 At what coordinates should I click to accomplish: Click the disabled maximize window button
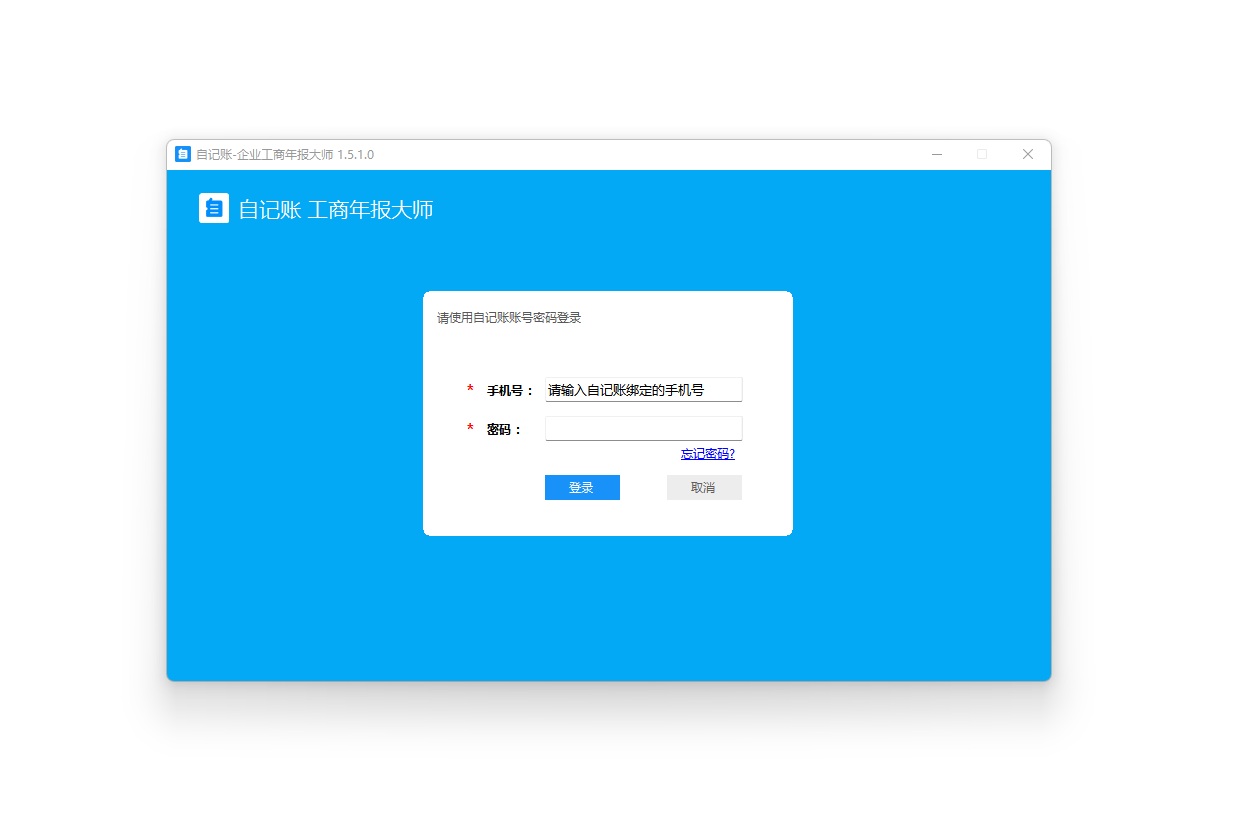click(x=982, y=154)
